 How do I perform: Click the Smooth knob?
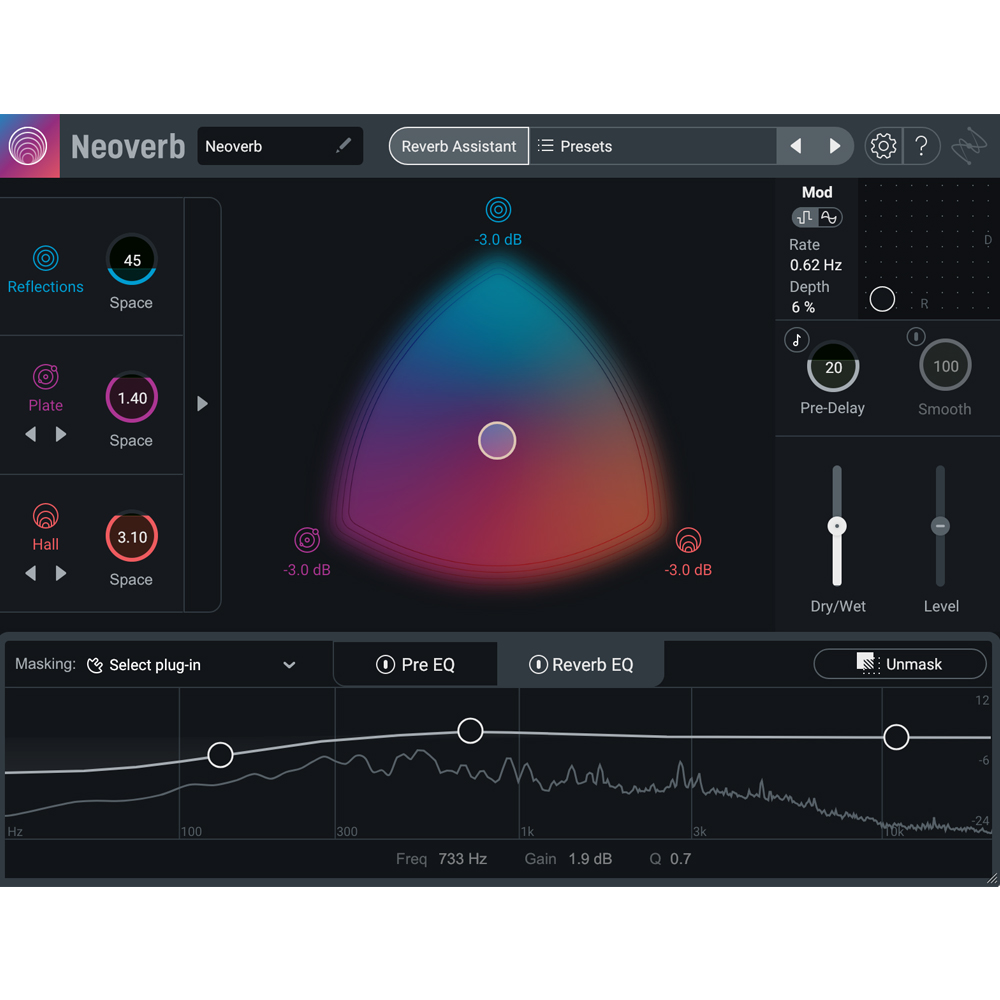945,365
